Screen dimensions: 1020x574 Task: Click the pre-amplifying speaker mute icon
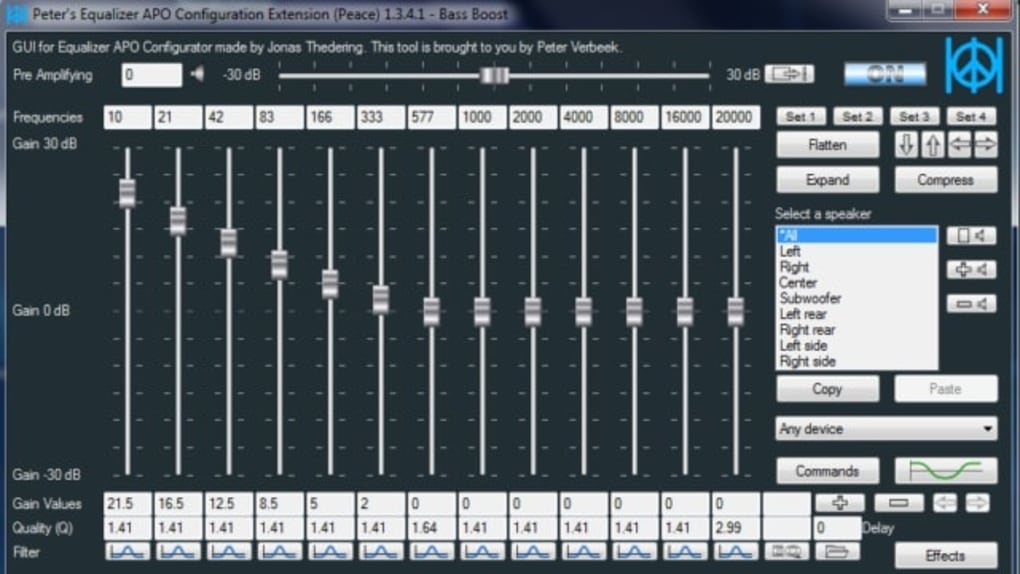197,75
